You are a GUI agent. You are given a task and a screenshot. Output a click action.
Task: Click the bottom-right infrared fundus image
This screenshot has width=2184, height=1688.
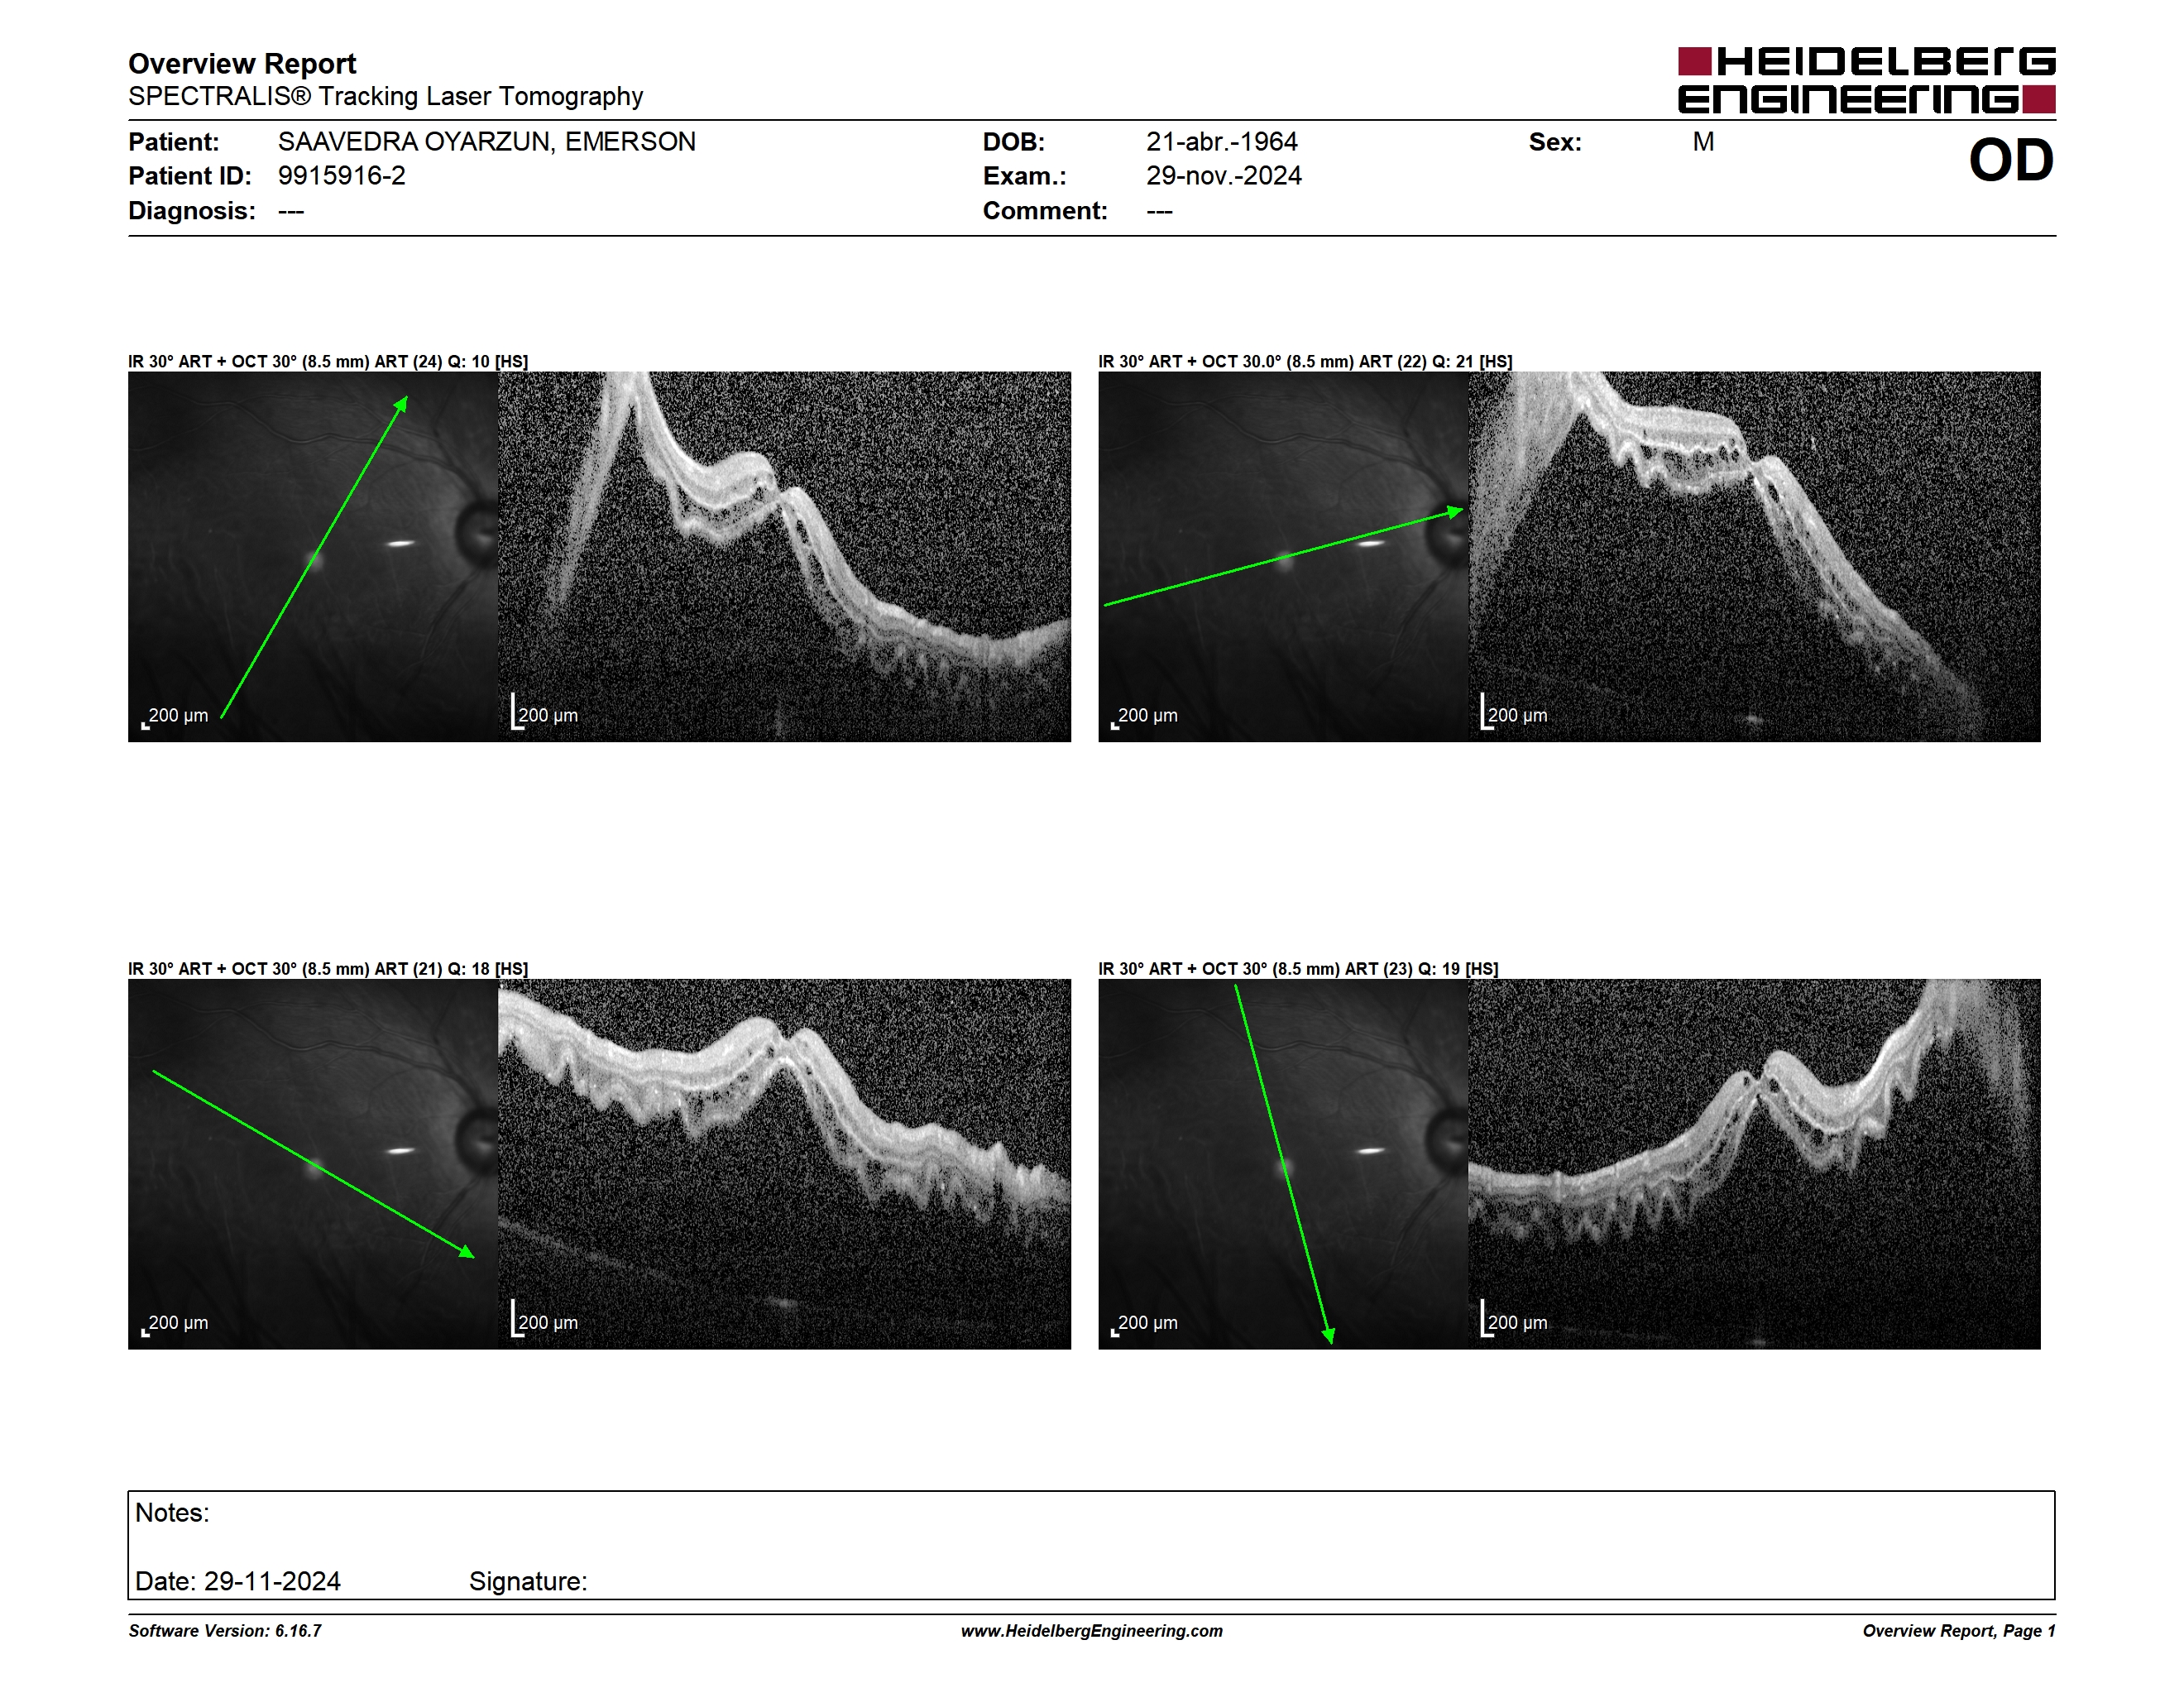(x=1283, y=1164)
